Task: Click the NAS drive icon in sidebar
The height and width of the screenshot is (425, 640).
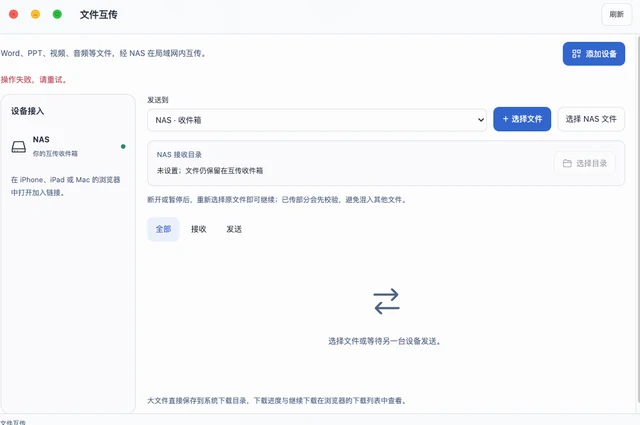Action: 18,147
